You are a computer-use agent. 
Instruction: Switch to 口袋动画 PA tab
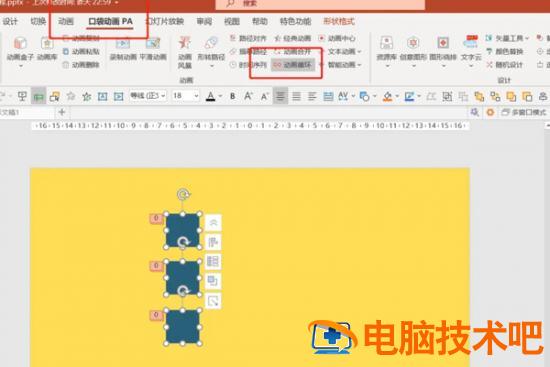point(110,21)
